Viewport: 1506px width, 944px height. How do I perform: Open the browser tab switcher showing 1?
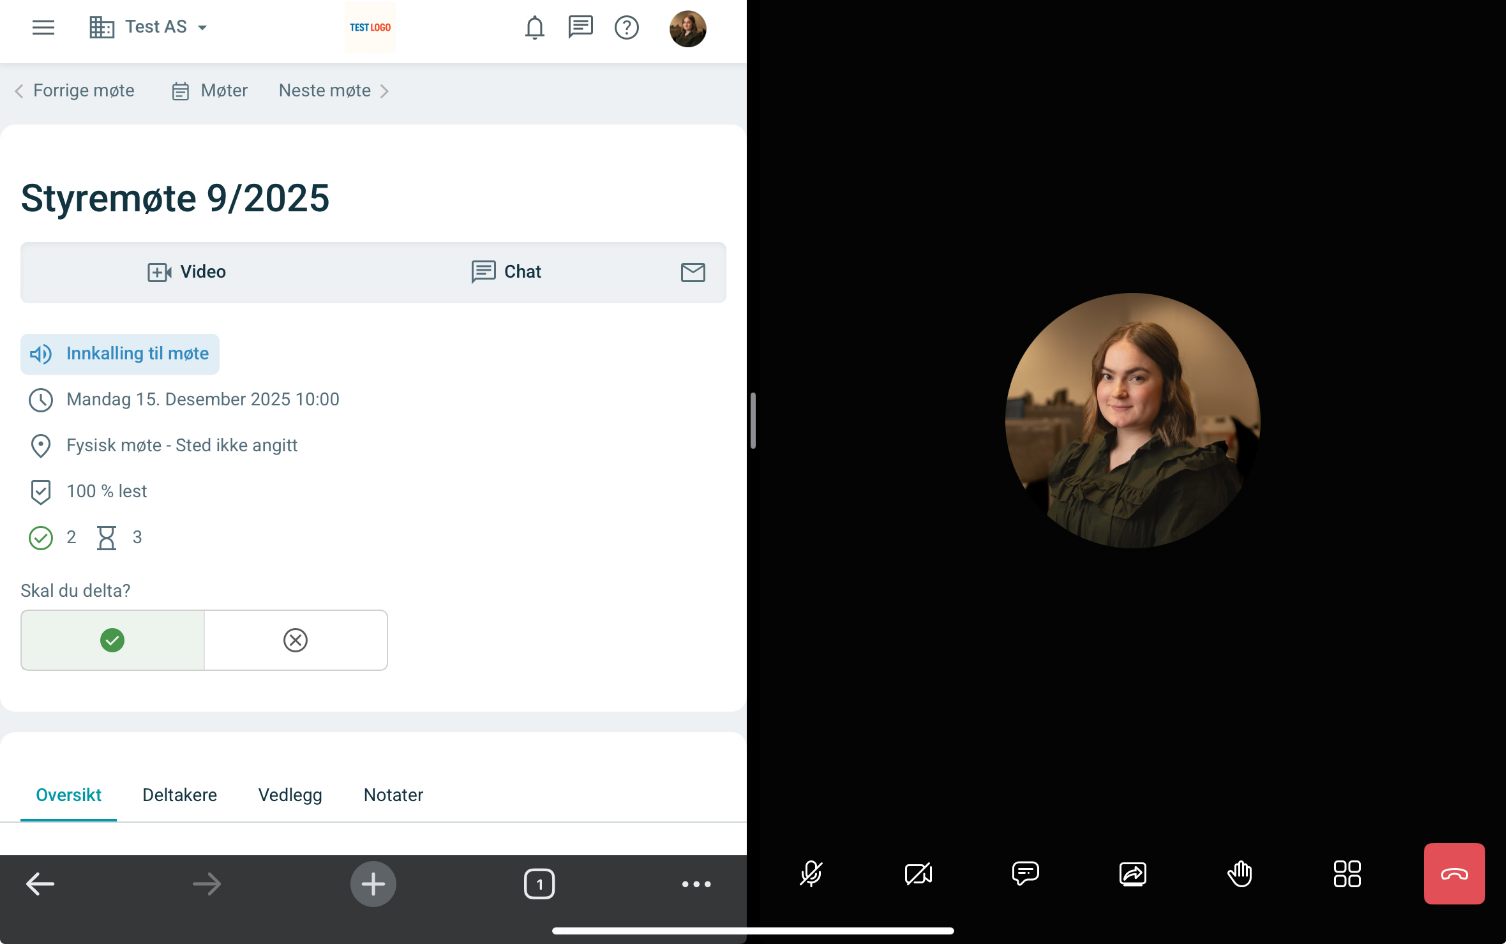click(x=540, y=884)
